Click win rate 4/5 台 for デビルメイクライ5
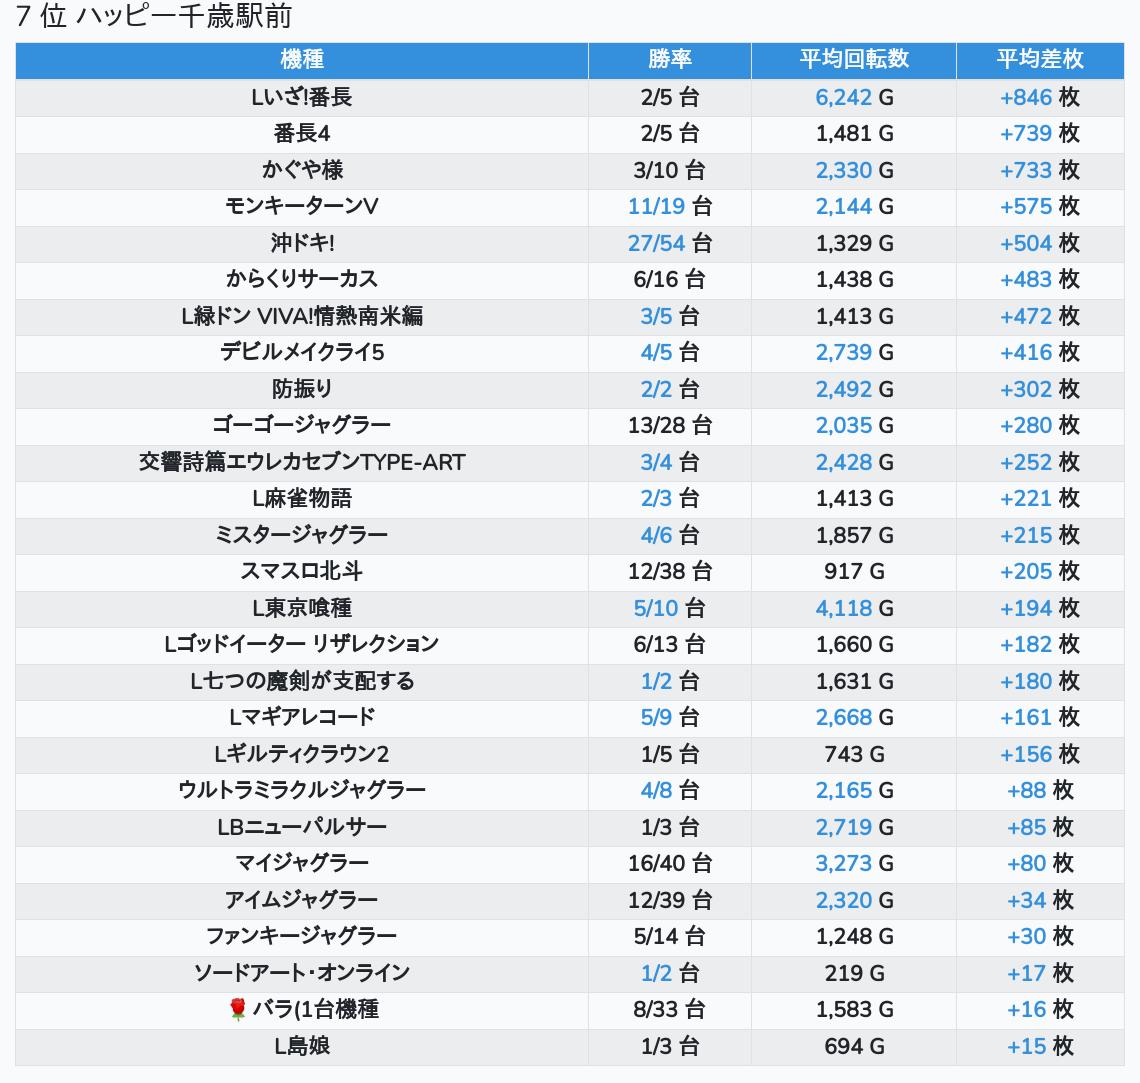This screenshot has width=1140, height=1083. click(670, 353)
